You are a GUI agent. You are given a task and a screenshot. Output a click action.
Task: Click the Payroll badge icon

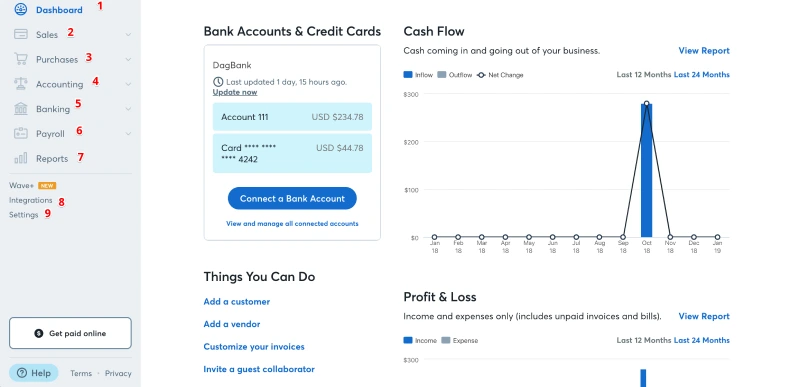[20, 133]
